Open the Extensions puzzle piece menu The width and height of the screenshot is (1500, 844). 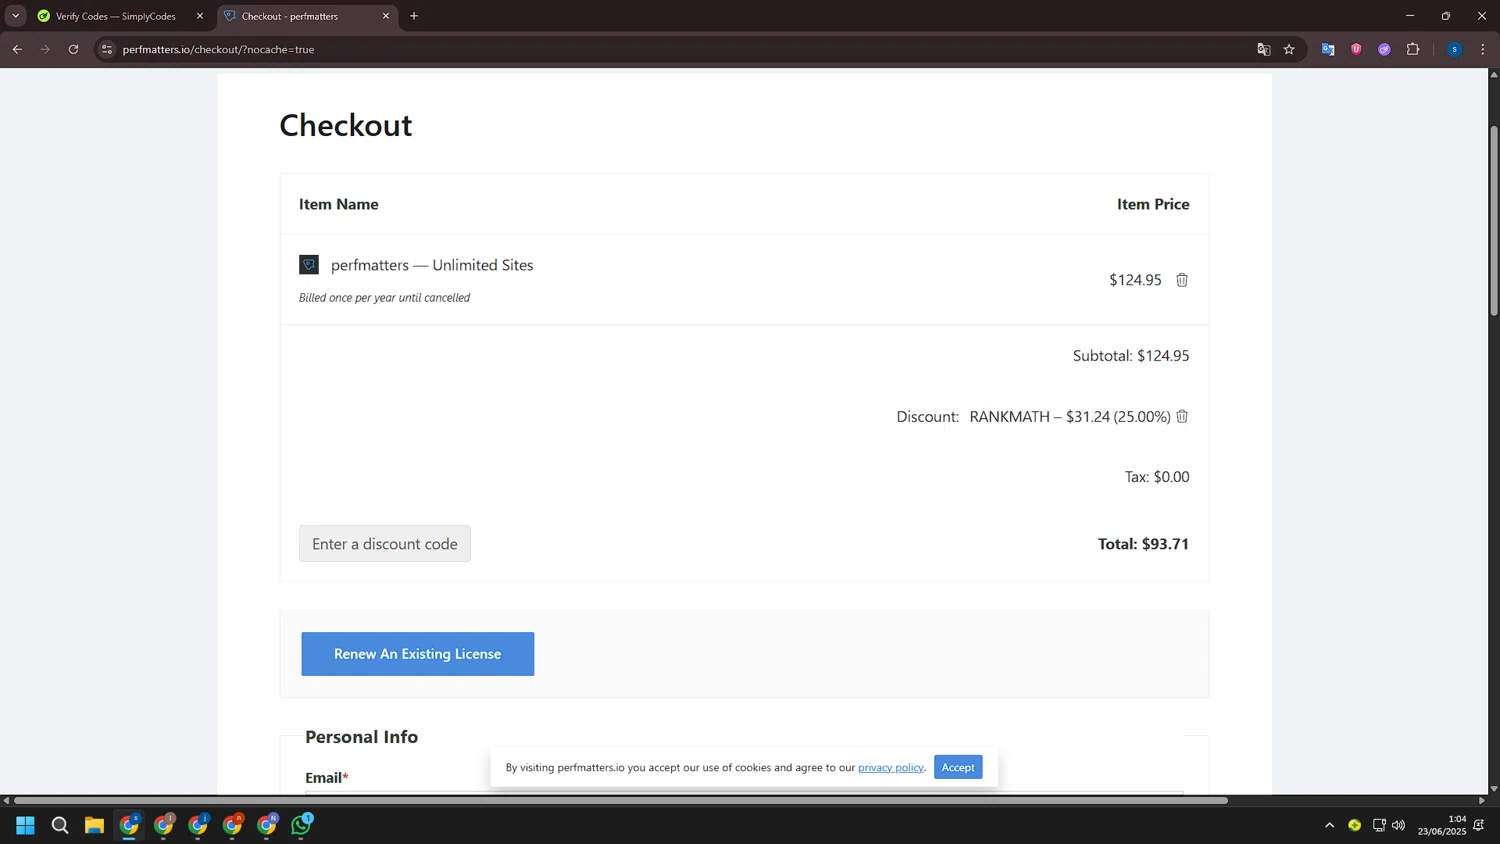point(1413,49)
